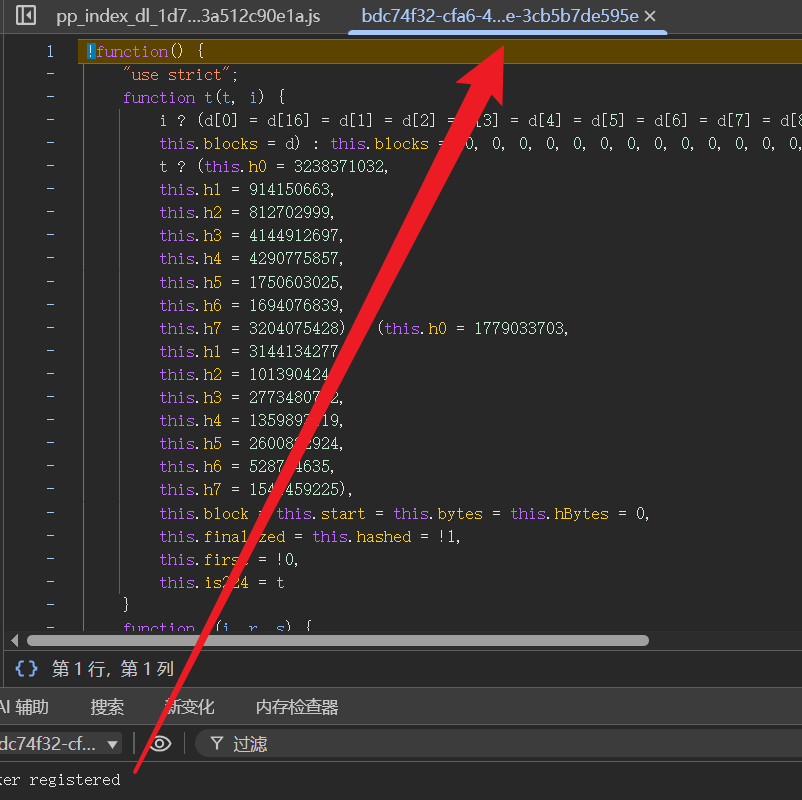Click the horizontal scrollbar left arrow
The height and width of the screenshot is (800, 802).
tap(14, 640)
